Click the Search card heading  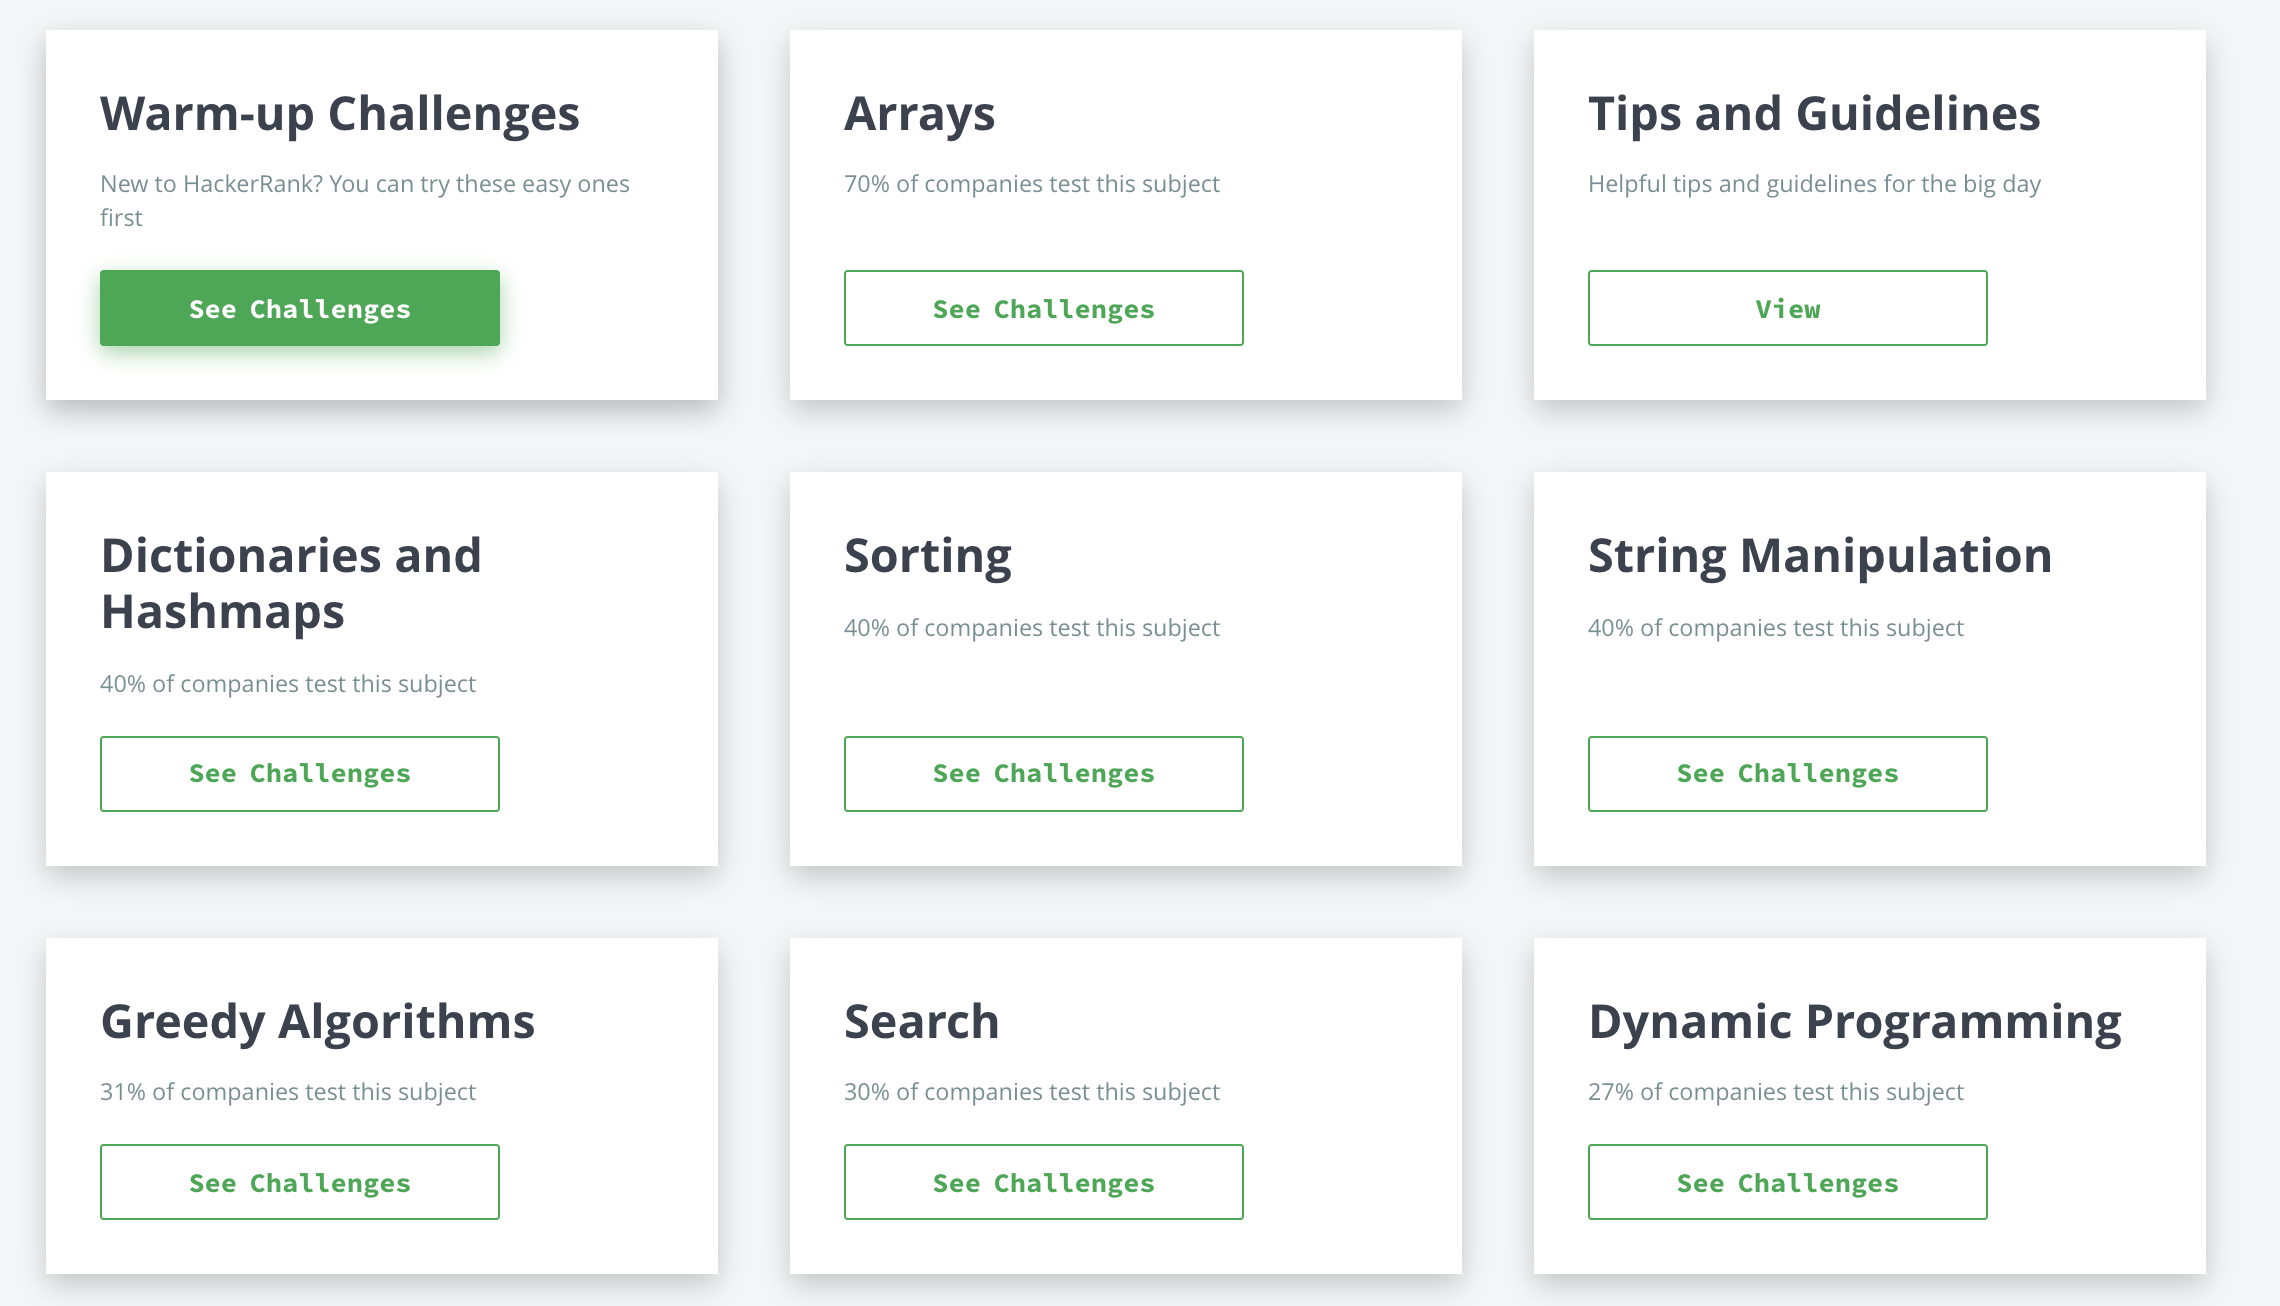pos(921,1022)
